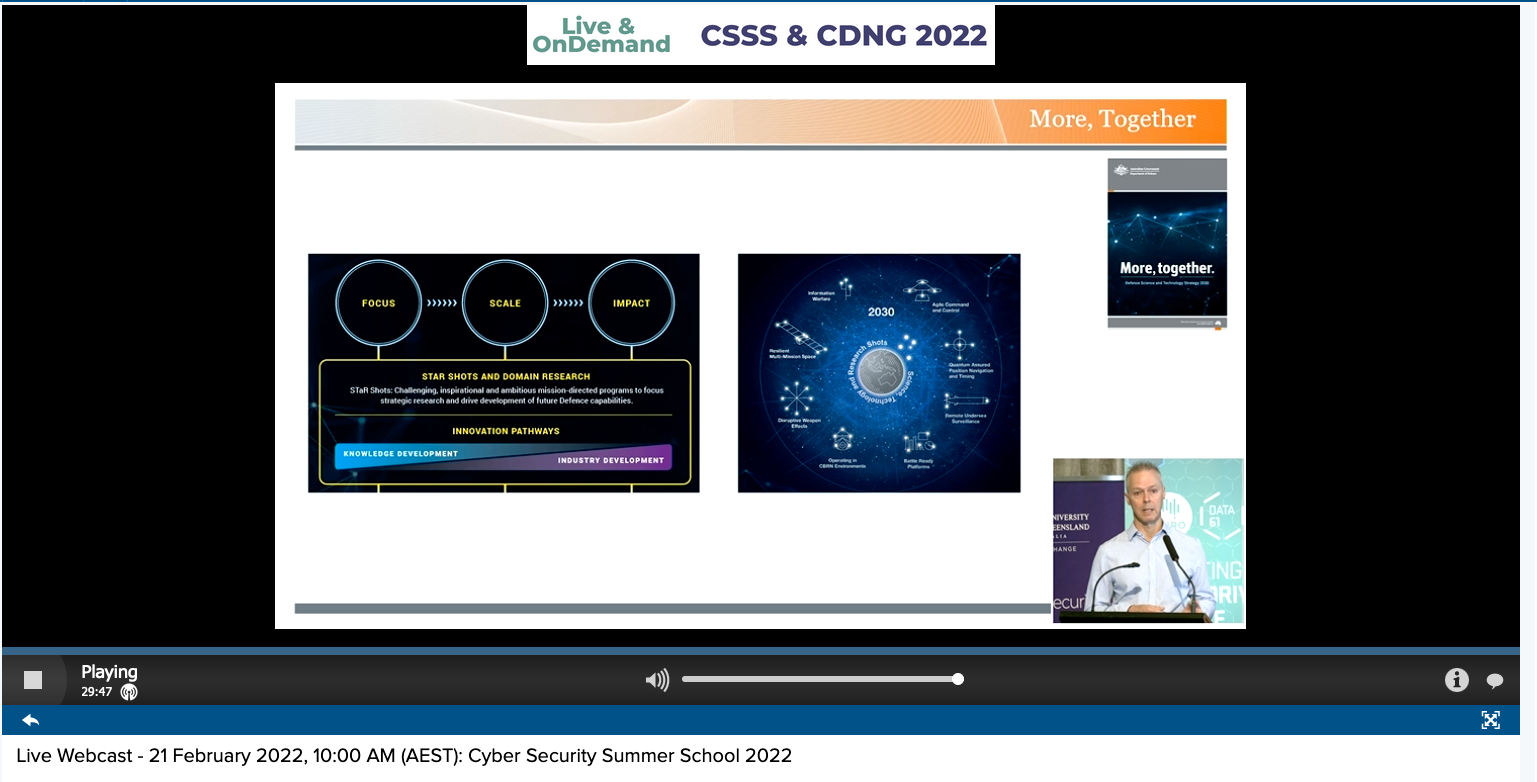Click the volume slider handle
This screenshot has height=782, width=1537.
(x=958, y=679)
